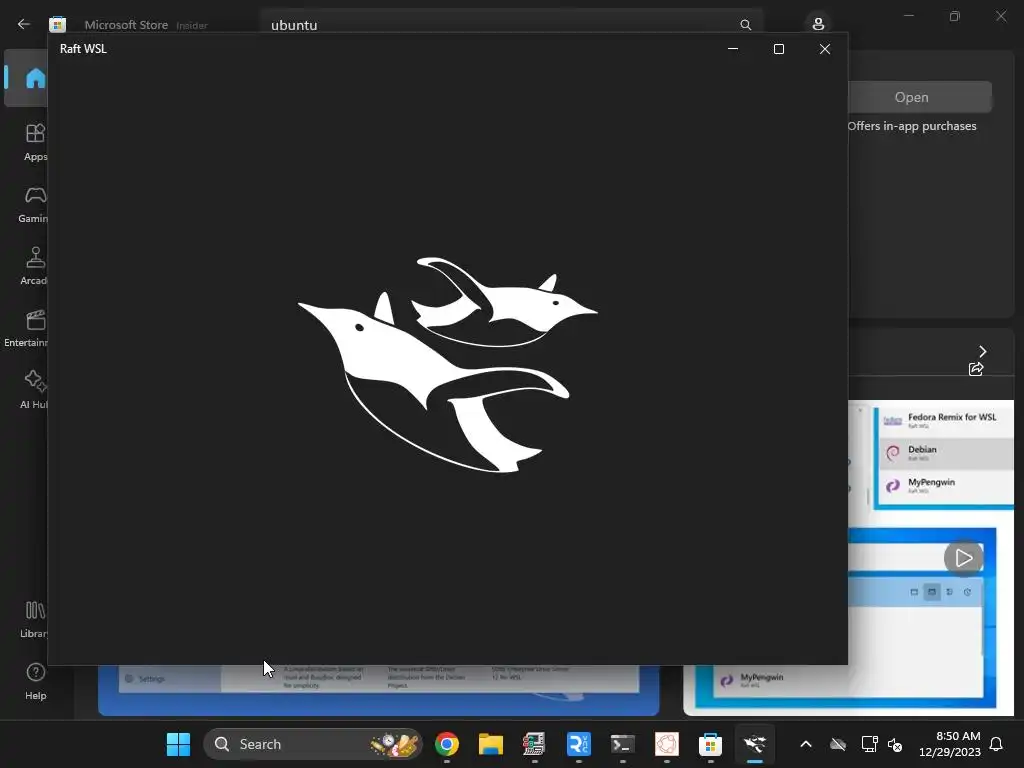Open Apps section in Store sidebar

coord(35,142)
